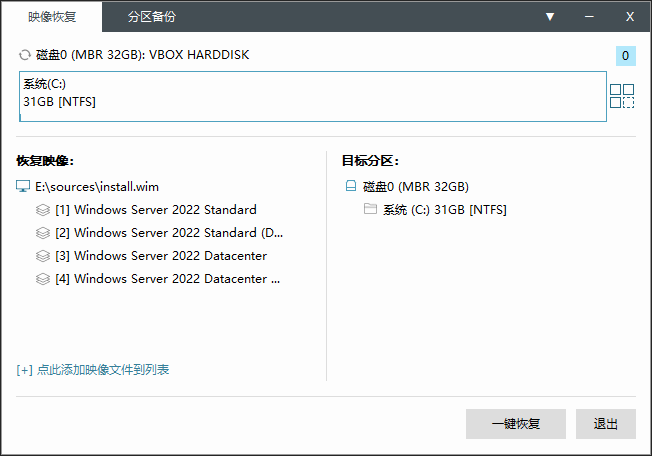Click the blue disk number 0 badge

pos(625,56)
